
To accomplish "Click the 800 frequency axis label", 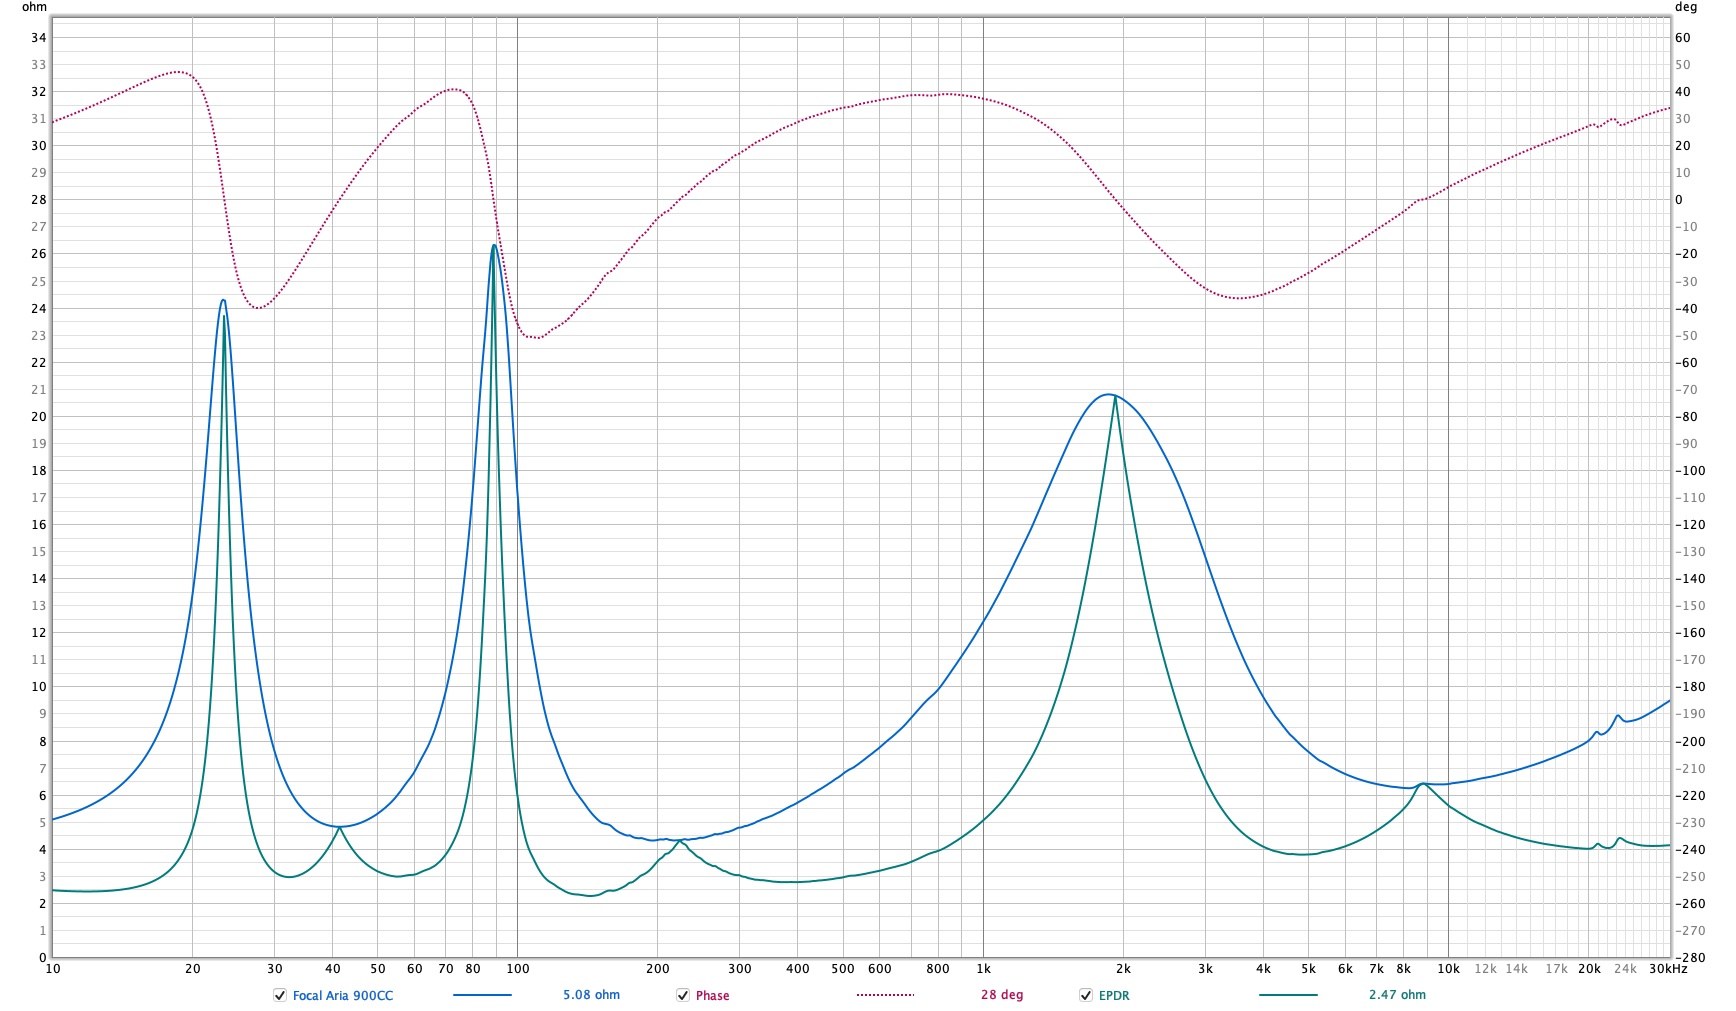I will pos(938,968).
